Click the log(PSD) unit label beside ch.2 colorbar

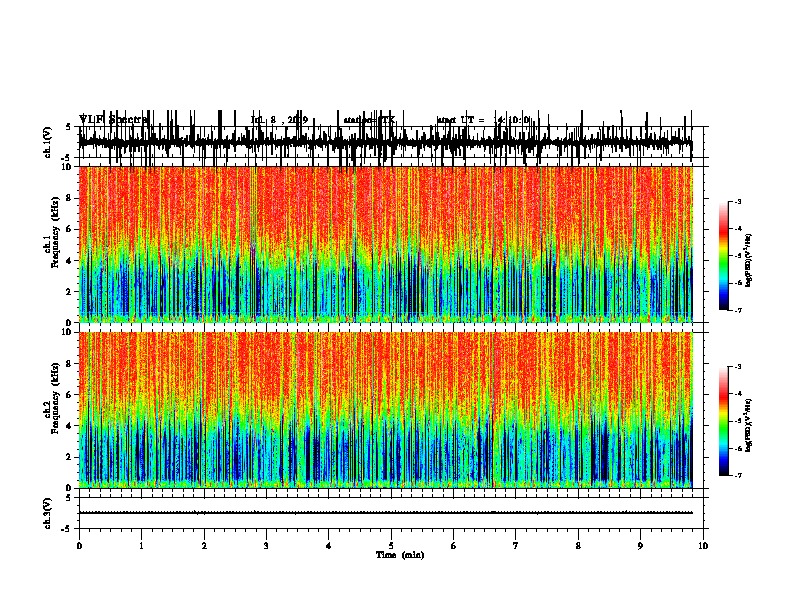749,426
